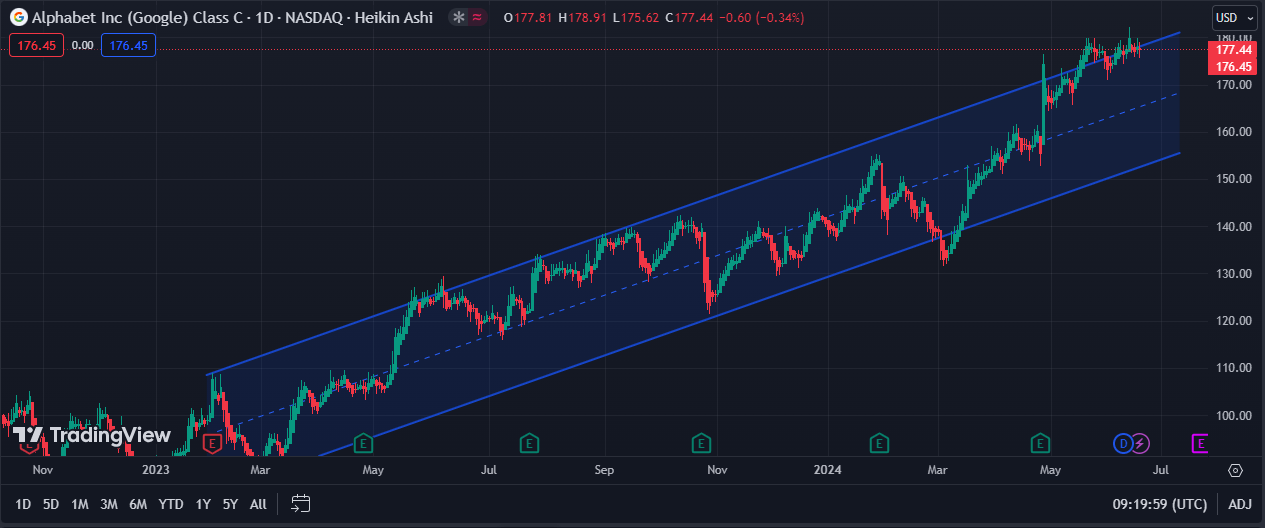
Task: Click the green earnings marker right of 2024 label
Action: [x=879, y=442]
